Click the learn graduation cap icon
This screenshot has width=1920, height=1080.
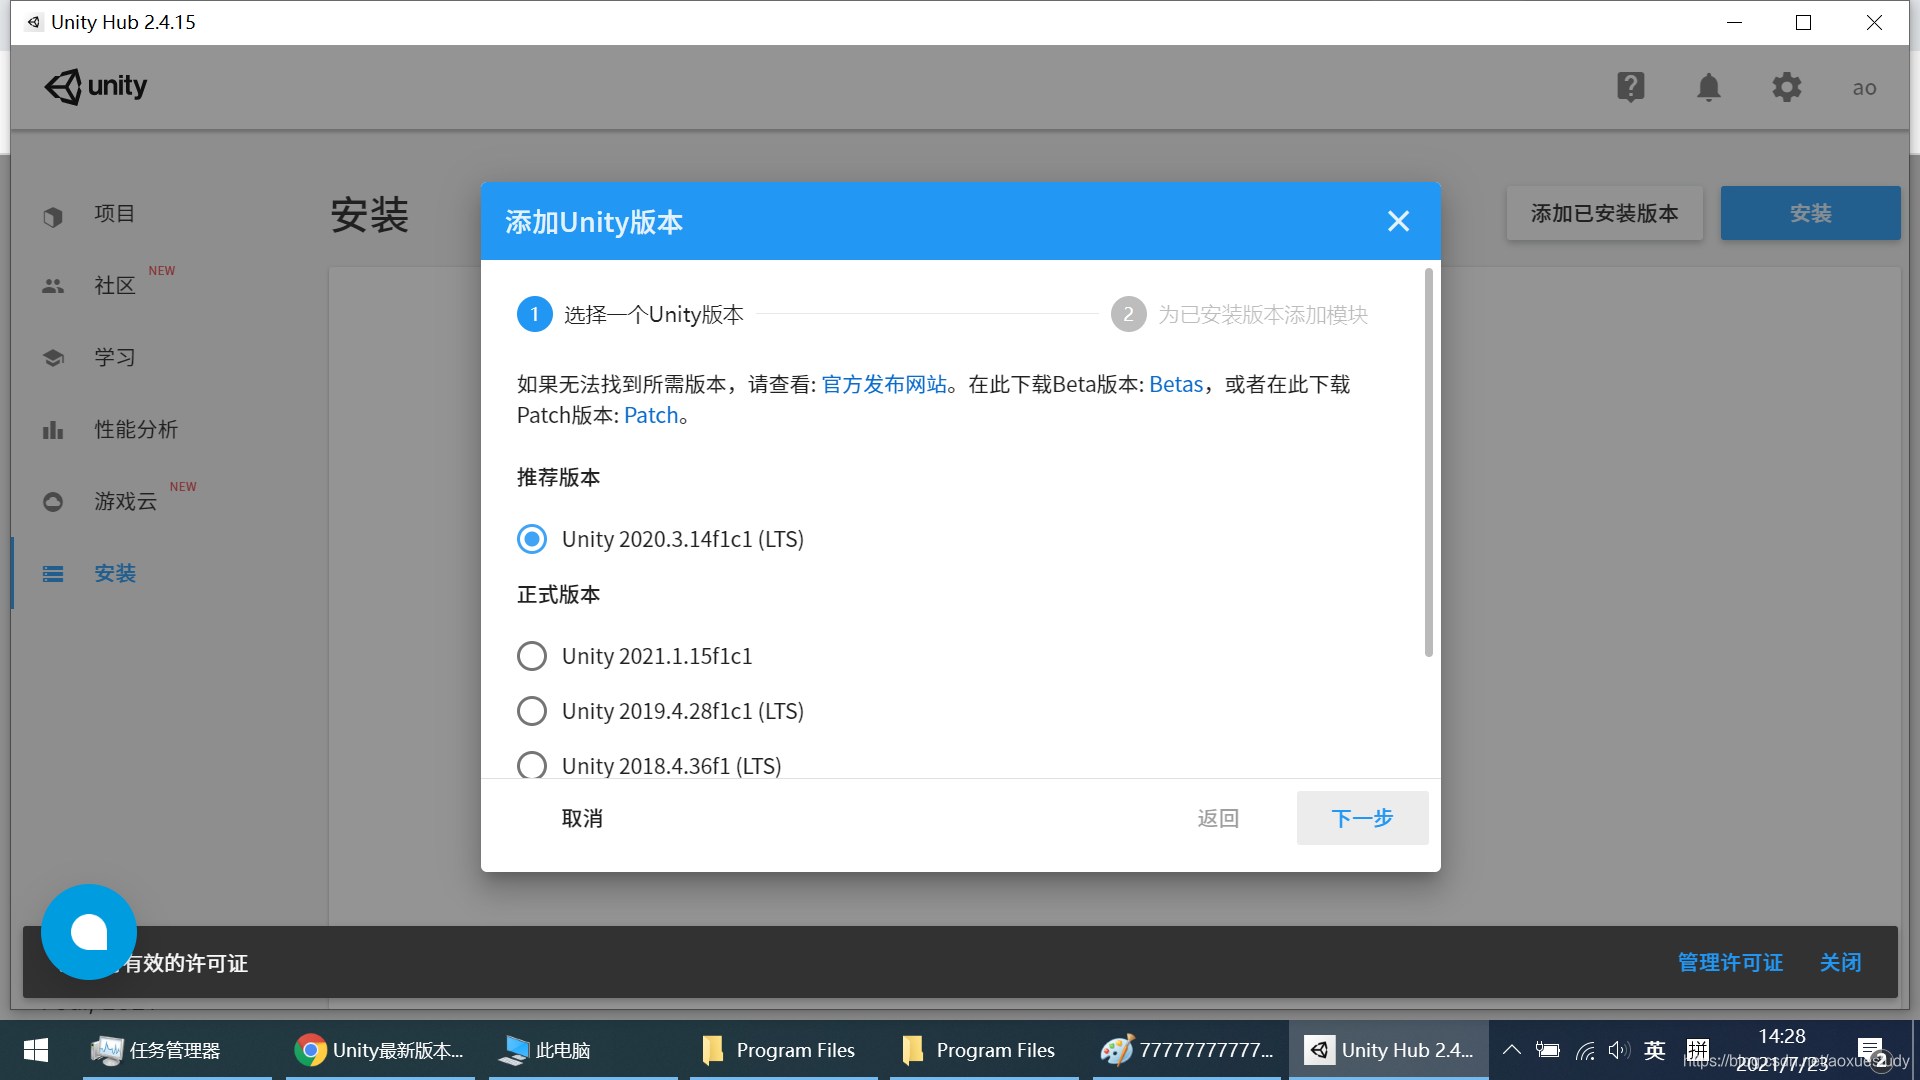coord(53,358)
